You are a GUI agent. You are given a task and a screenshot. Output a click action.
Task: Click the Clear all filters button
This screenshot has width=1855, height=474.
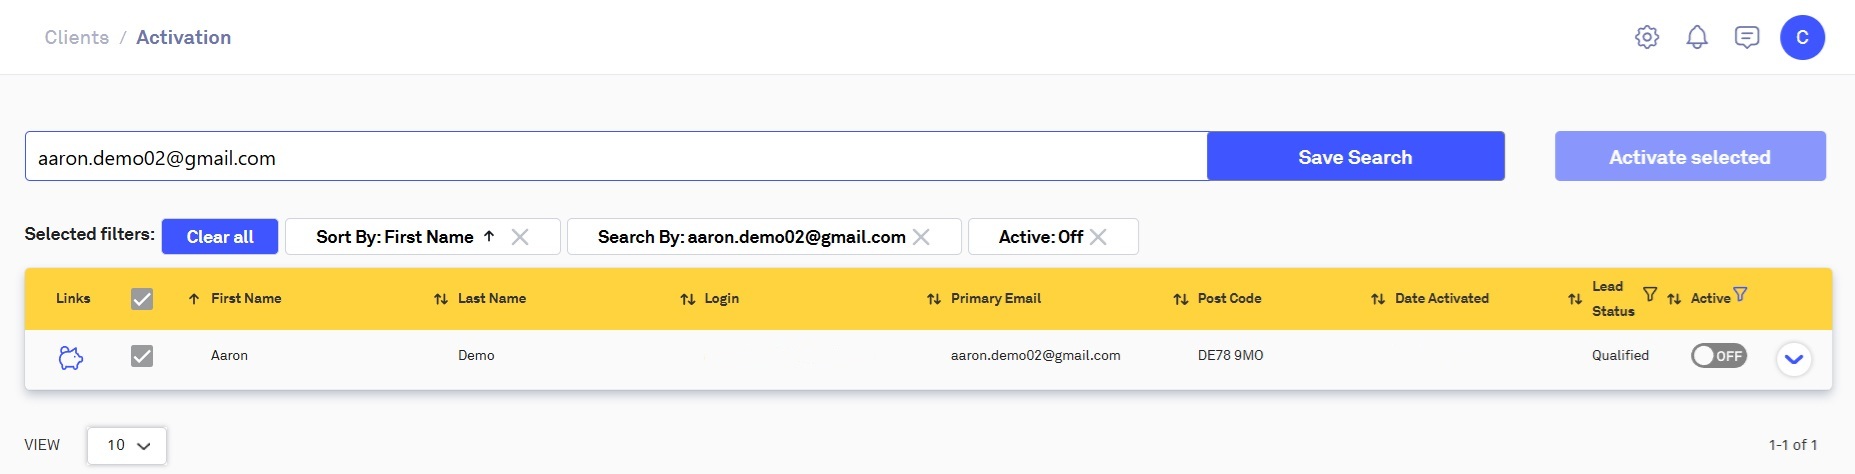[220, 237]
